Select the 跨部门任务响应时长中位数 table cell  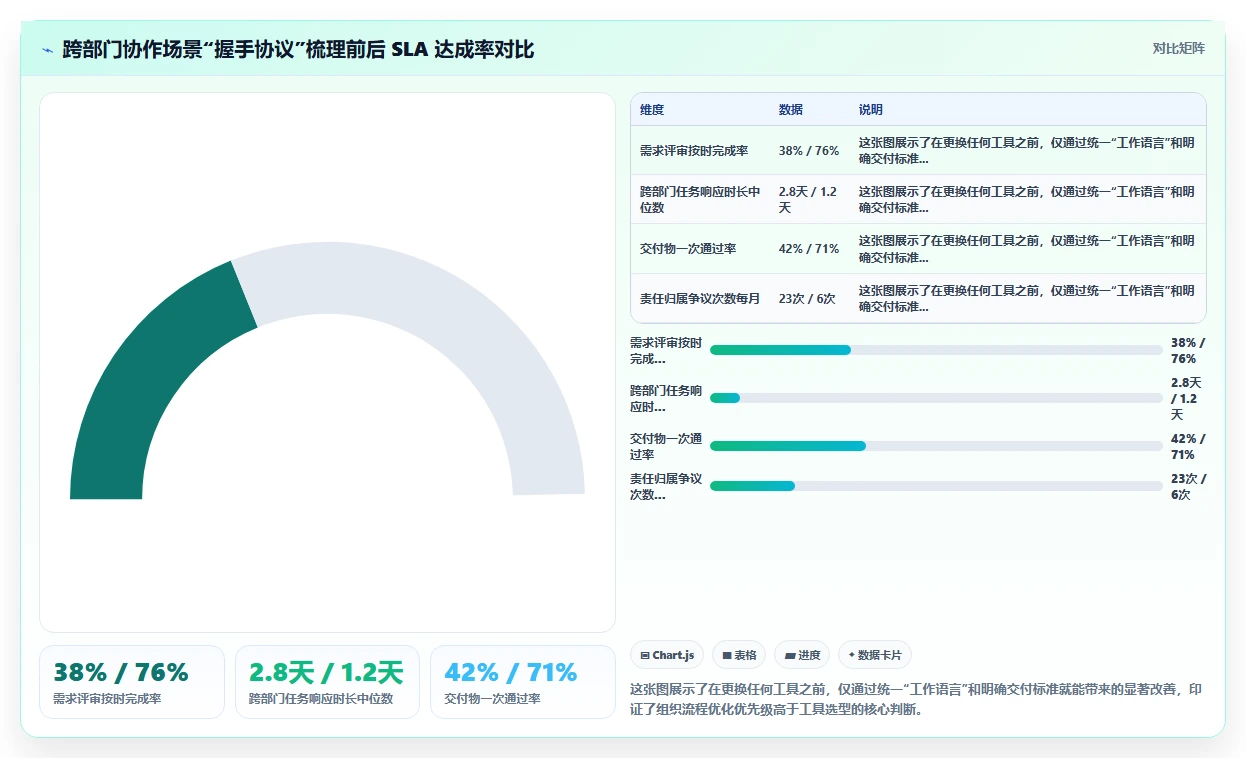pyautogui.click(x=700, y=200)
